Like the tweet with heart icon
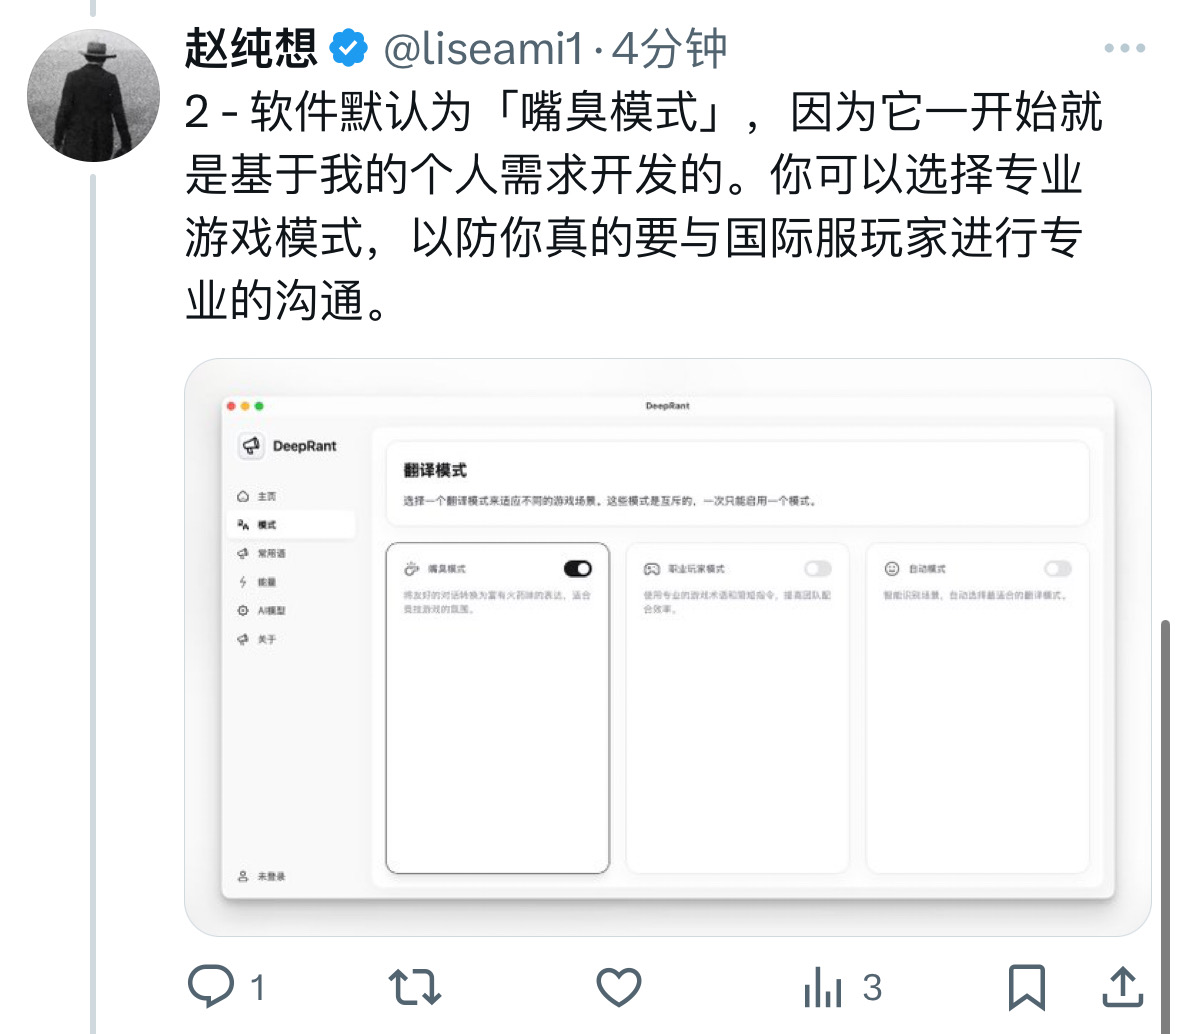The image size is (1179, 1034). click(619, 987)
